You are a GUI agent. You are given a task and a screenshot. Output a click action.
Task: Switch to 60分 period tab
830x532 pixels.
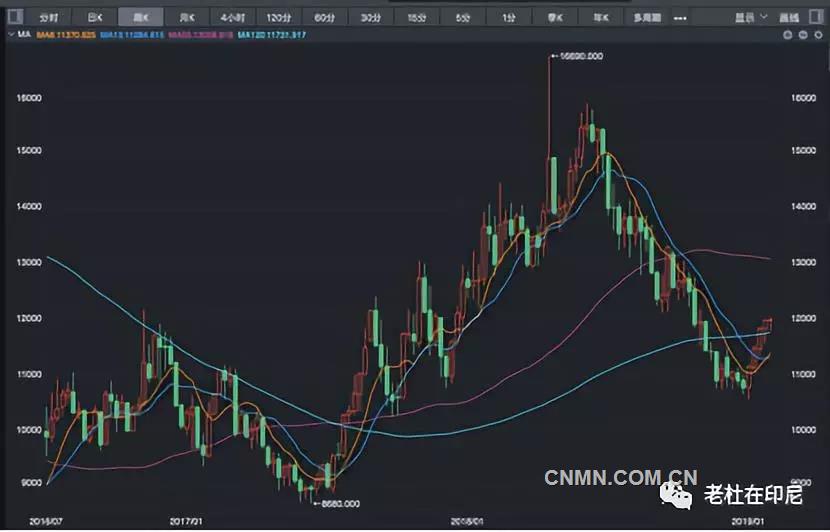[x=324, y=18]
